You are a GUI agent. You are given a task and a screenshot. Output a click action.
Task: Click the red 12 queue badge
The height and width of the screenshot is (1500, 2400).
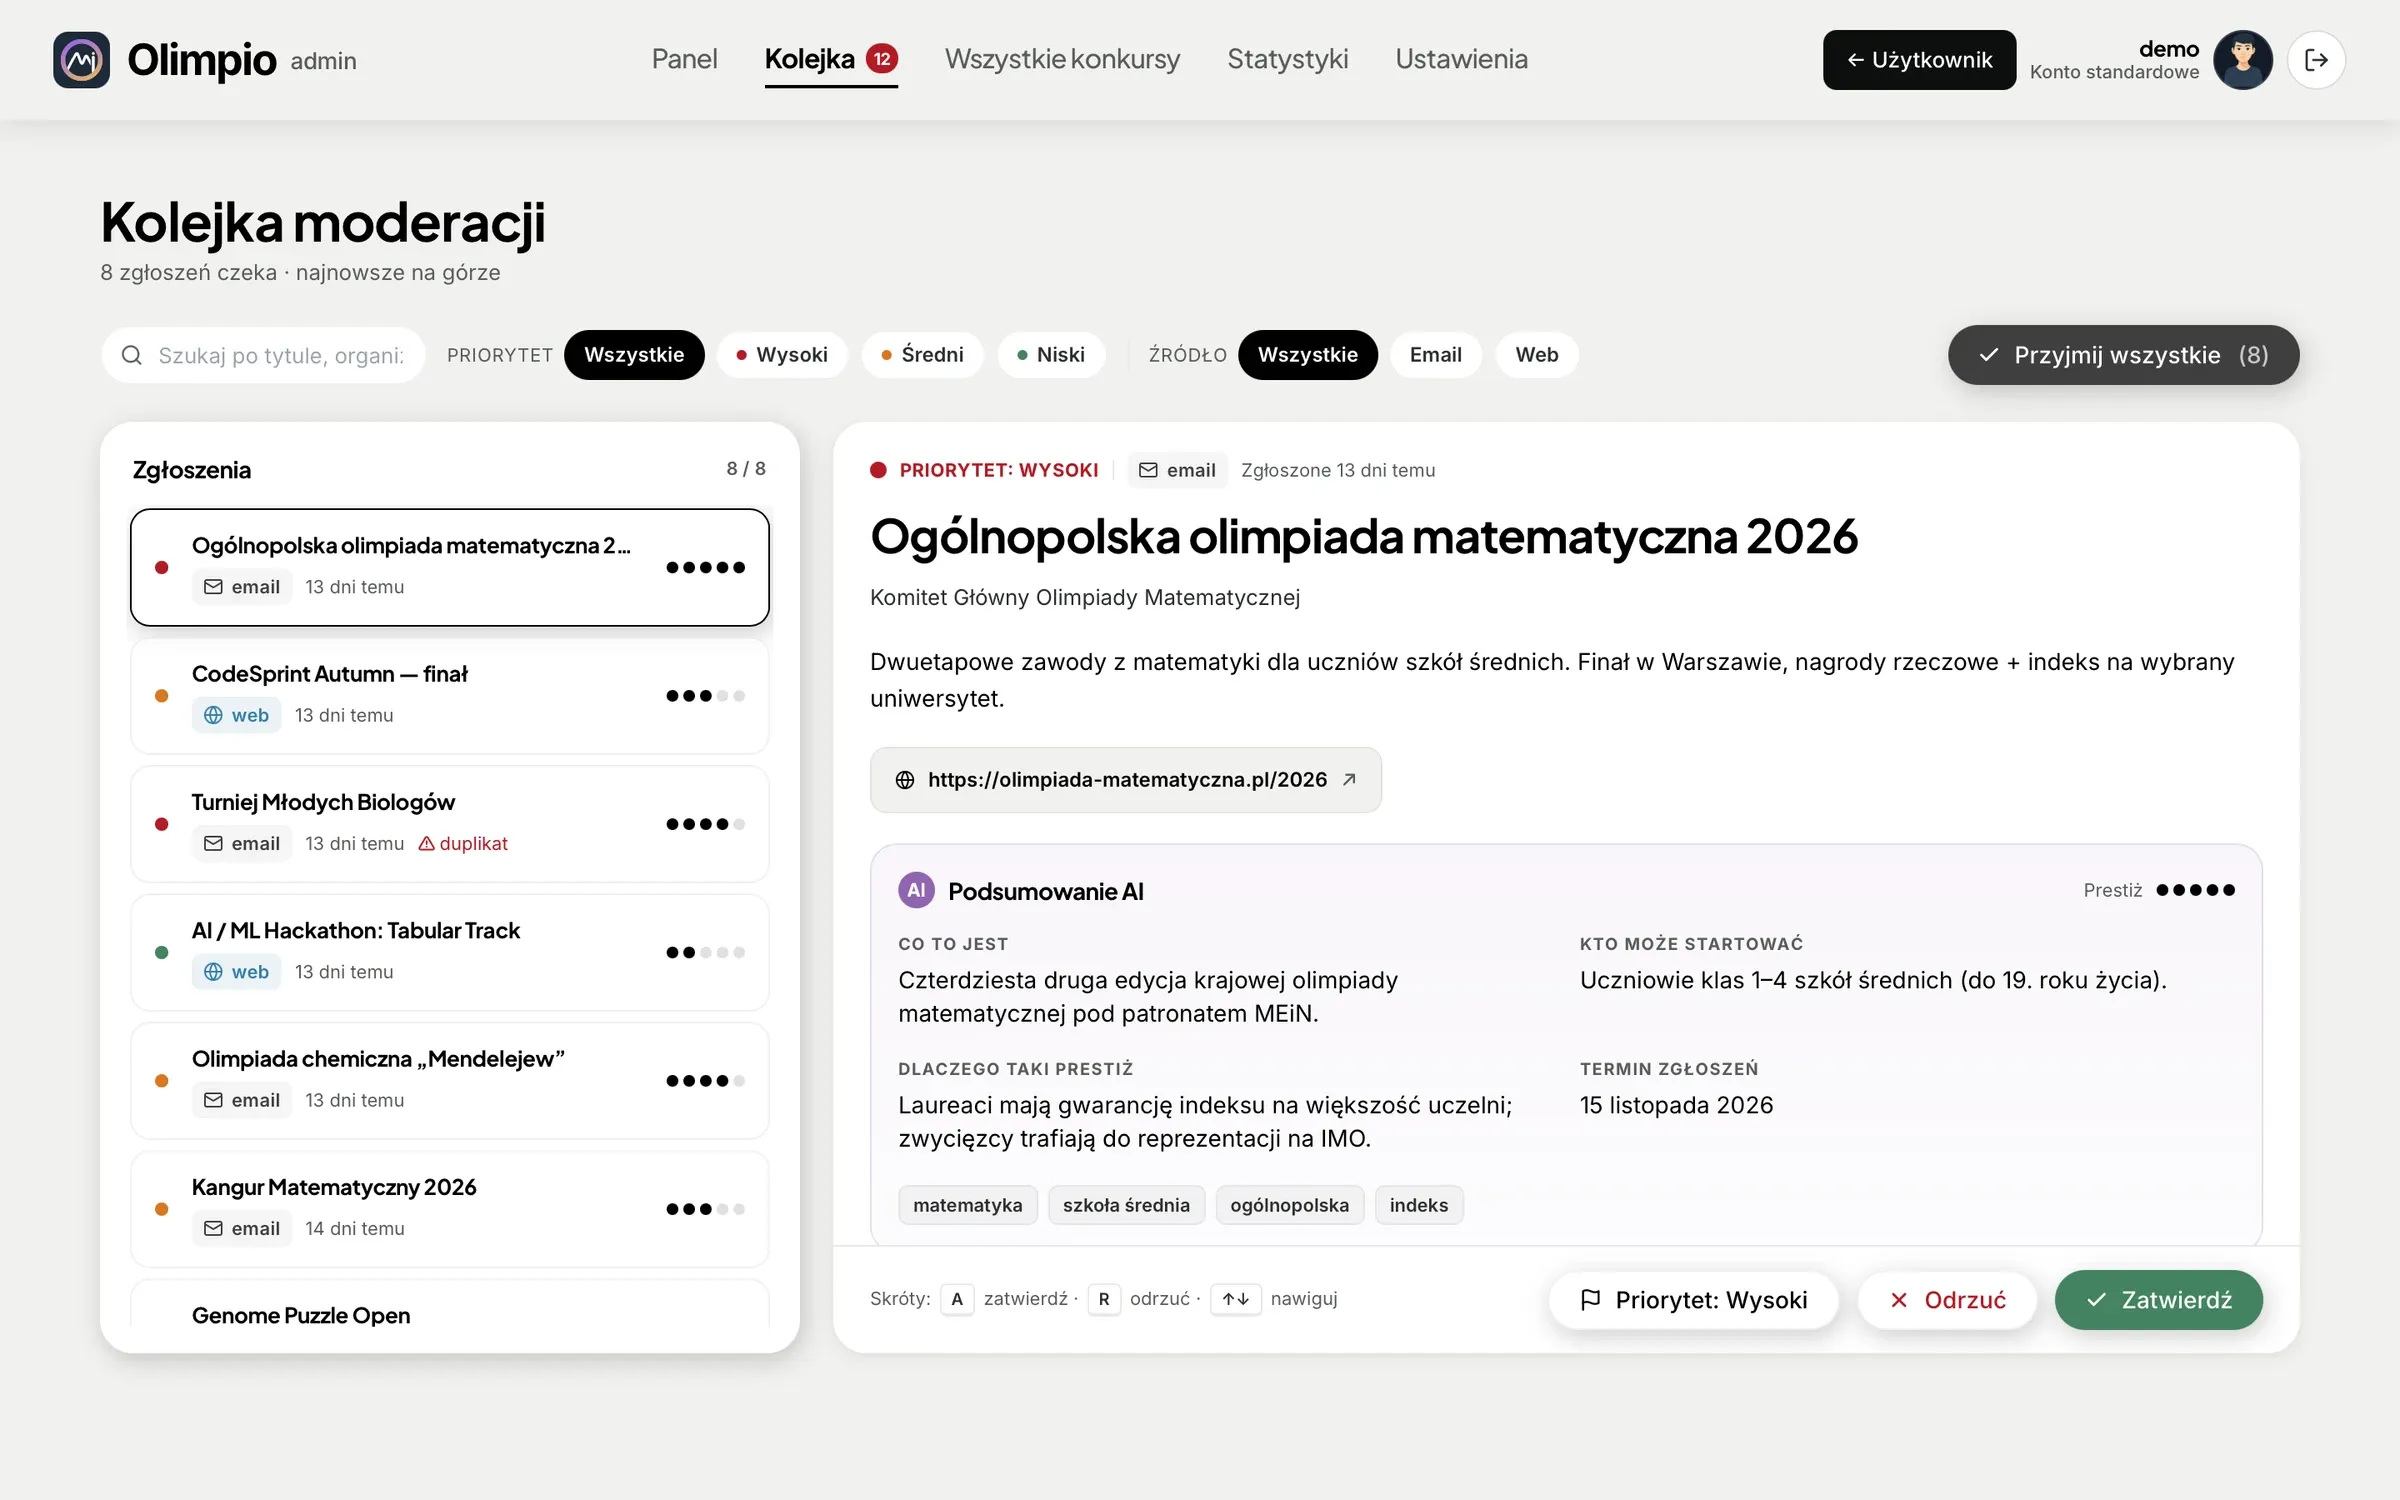[881, 59]
